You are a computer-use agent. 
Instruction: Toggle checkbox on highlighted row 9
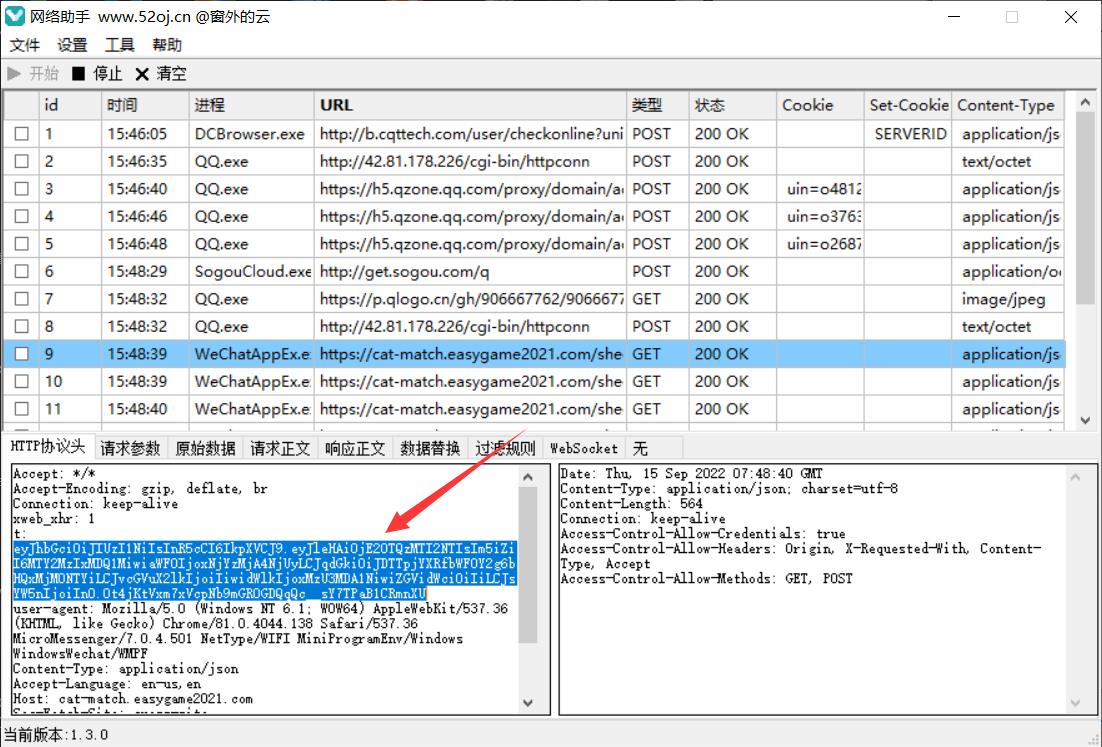[21, 354]
